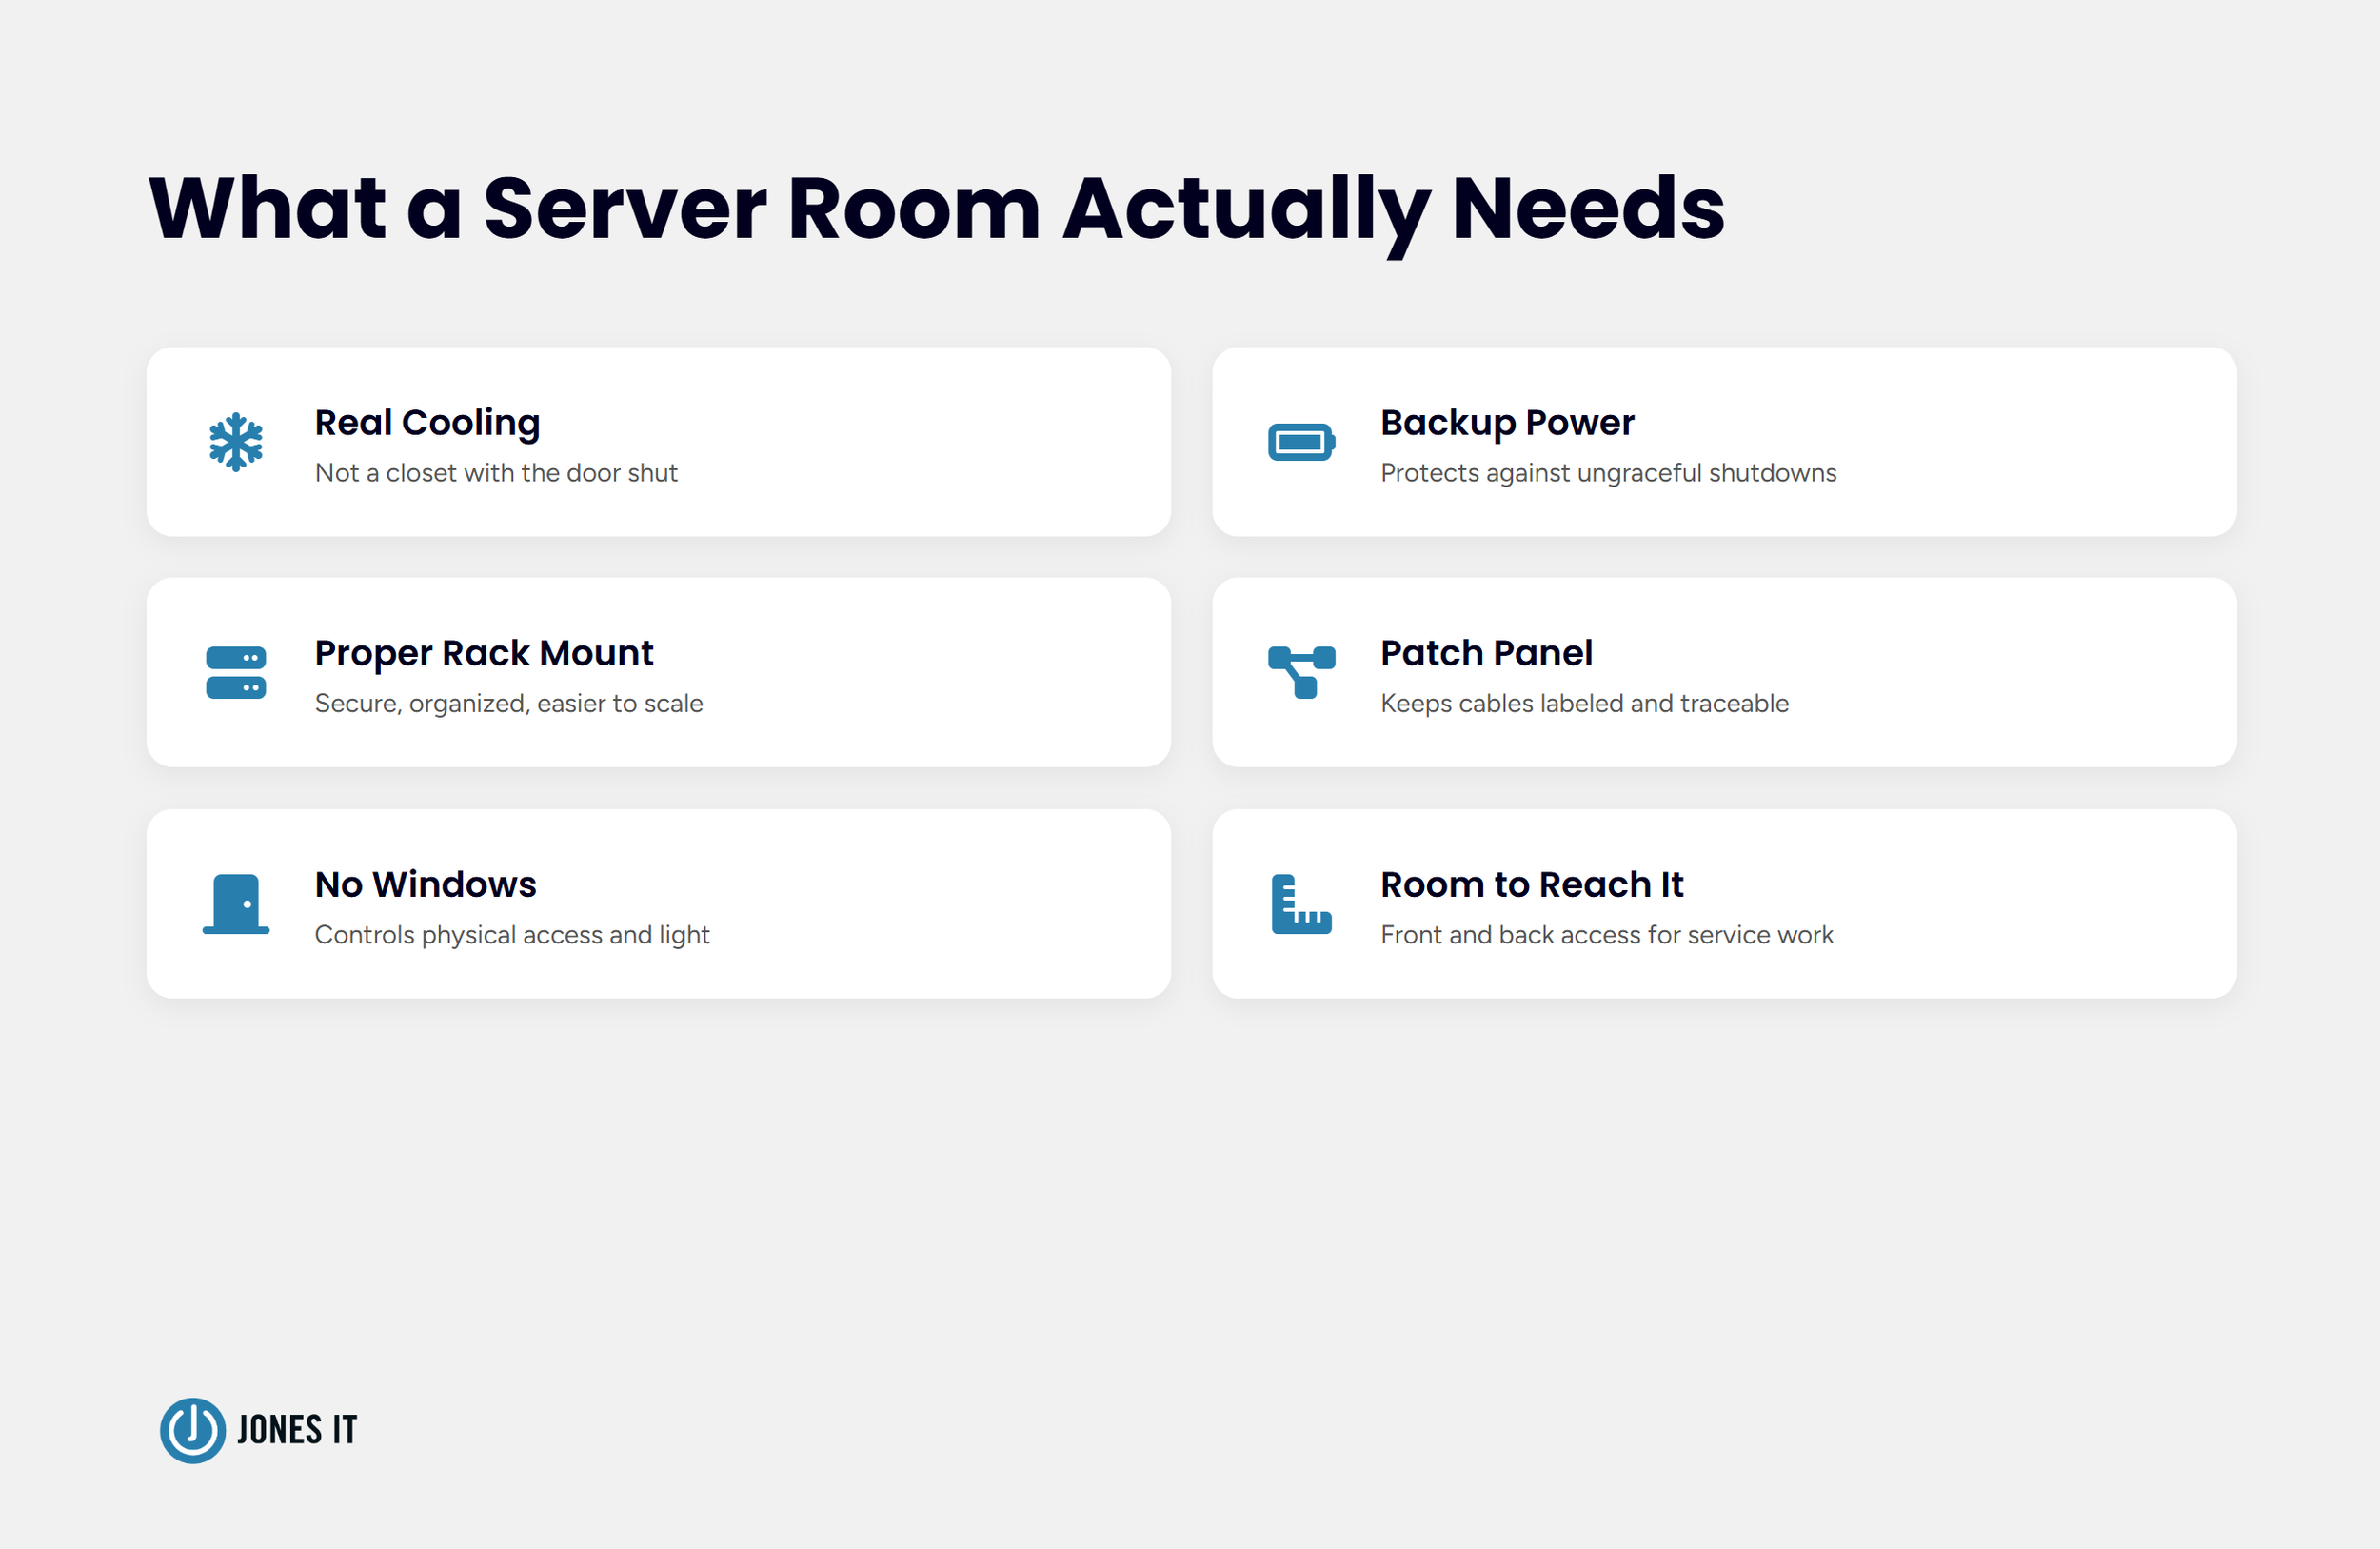Click 'Front and back access for service work' text
2380x1549 pixels.
(1607, 935)
